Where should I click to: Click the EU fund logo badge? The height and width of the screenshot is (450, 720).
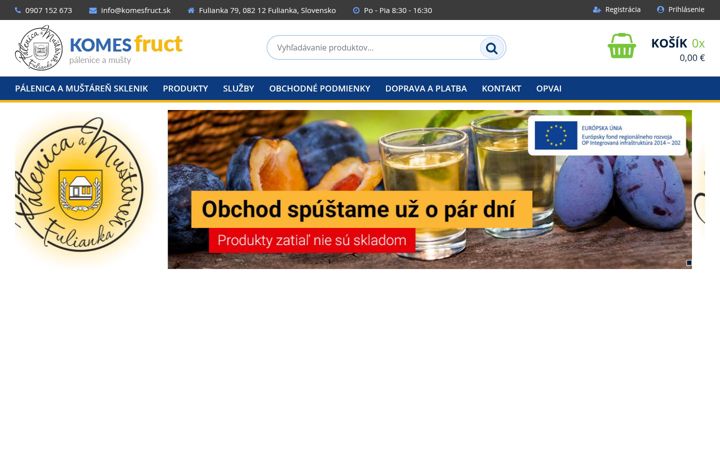coord(607,135)
